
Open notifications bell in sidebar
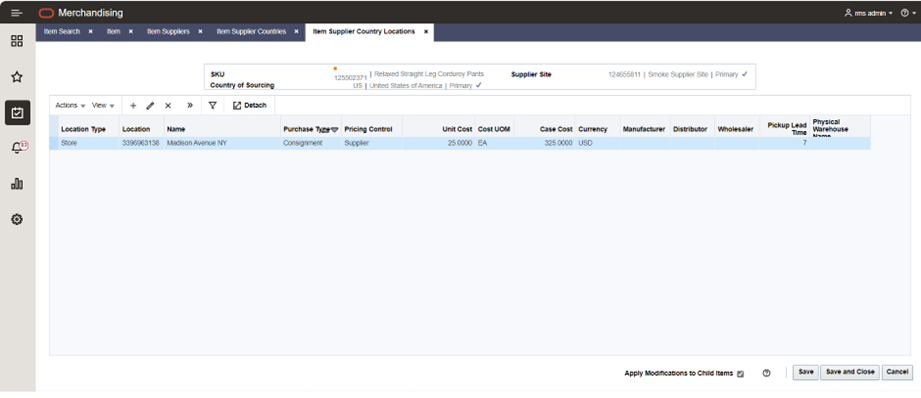click(18, 148)
